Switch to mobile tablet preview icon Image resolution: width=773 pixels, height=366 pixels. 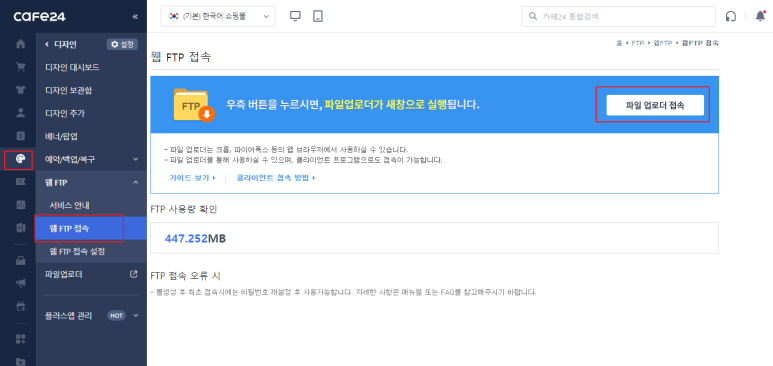[x=318, y=16]
